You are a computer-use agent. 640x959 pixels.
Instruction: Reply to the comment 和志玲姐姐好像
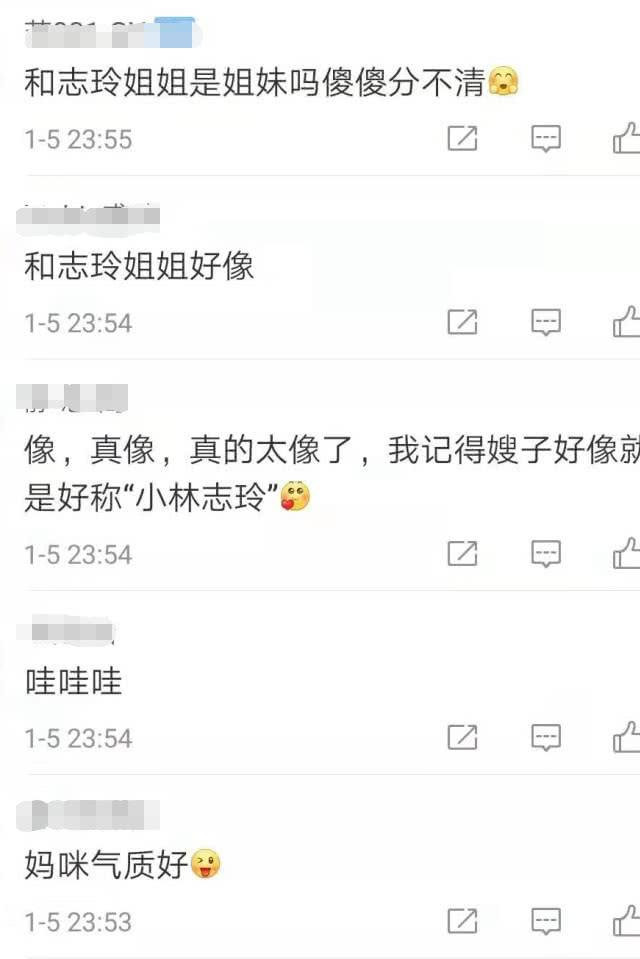pyautogui.click(x=546, y=322)
